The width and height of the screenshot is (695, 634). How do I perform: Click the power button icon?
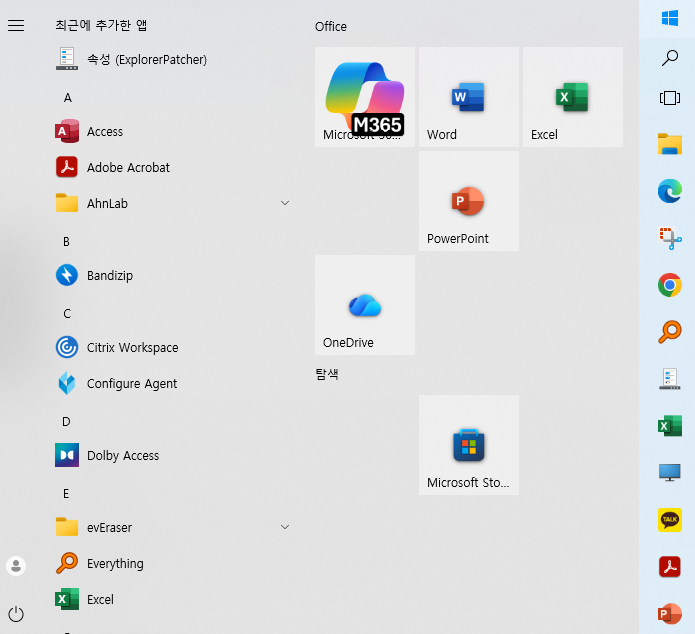tap(16, 614)
